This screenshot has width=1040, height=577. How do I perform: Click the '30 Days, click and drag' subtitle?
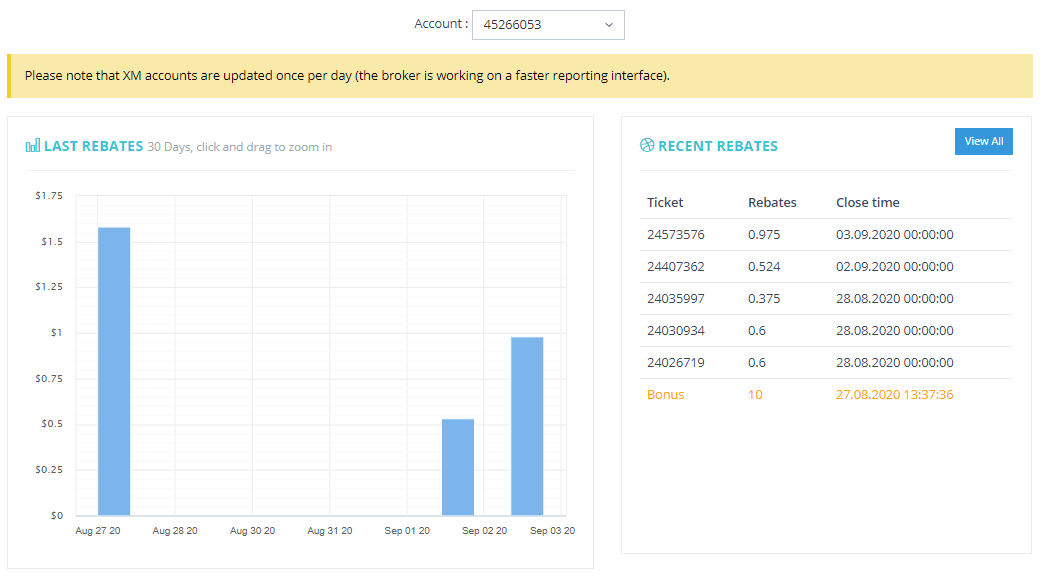(x=239, y=147)
